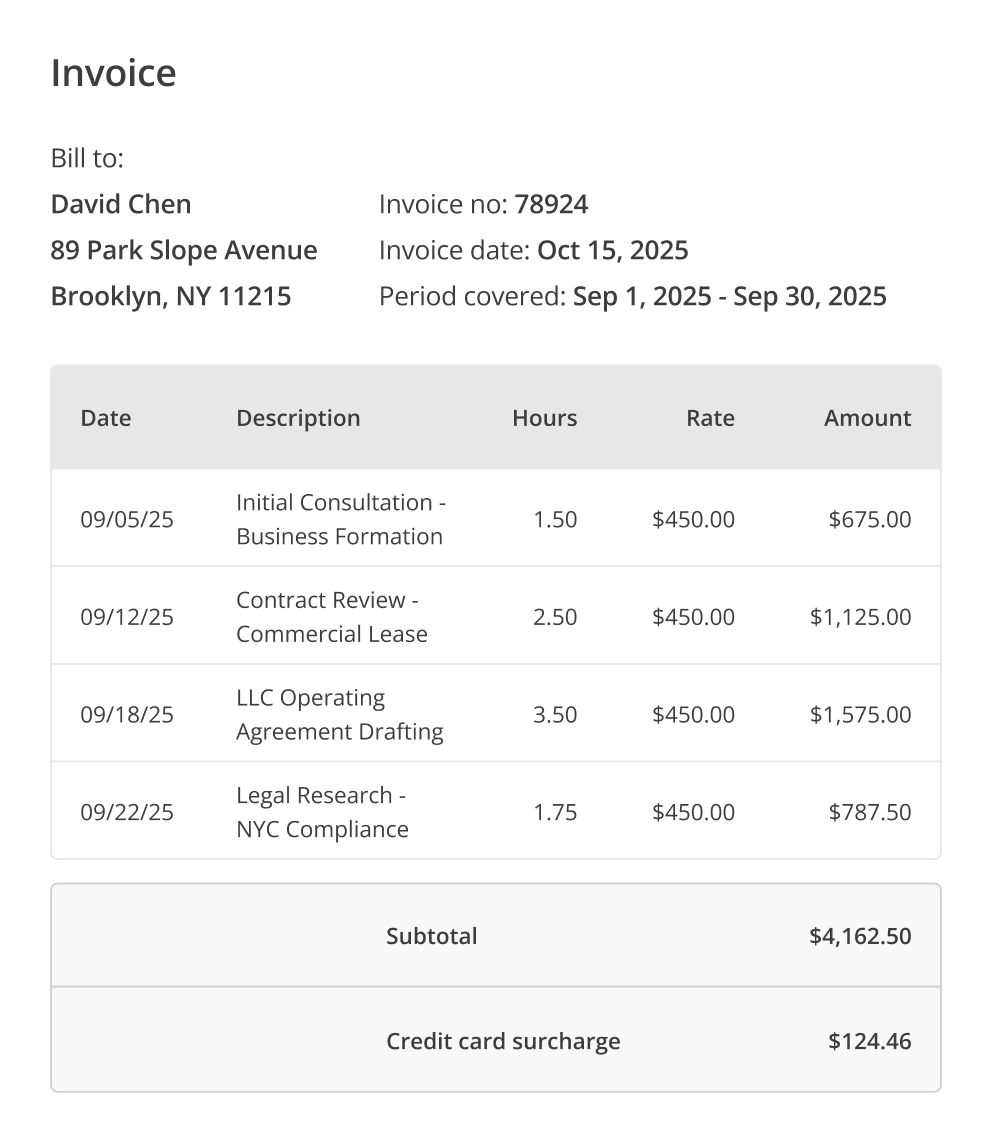Click the $1,575.00 amount cell

pos(860,714)
